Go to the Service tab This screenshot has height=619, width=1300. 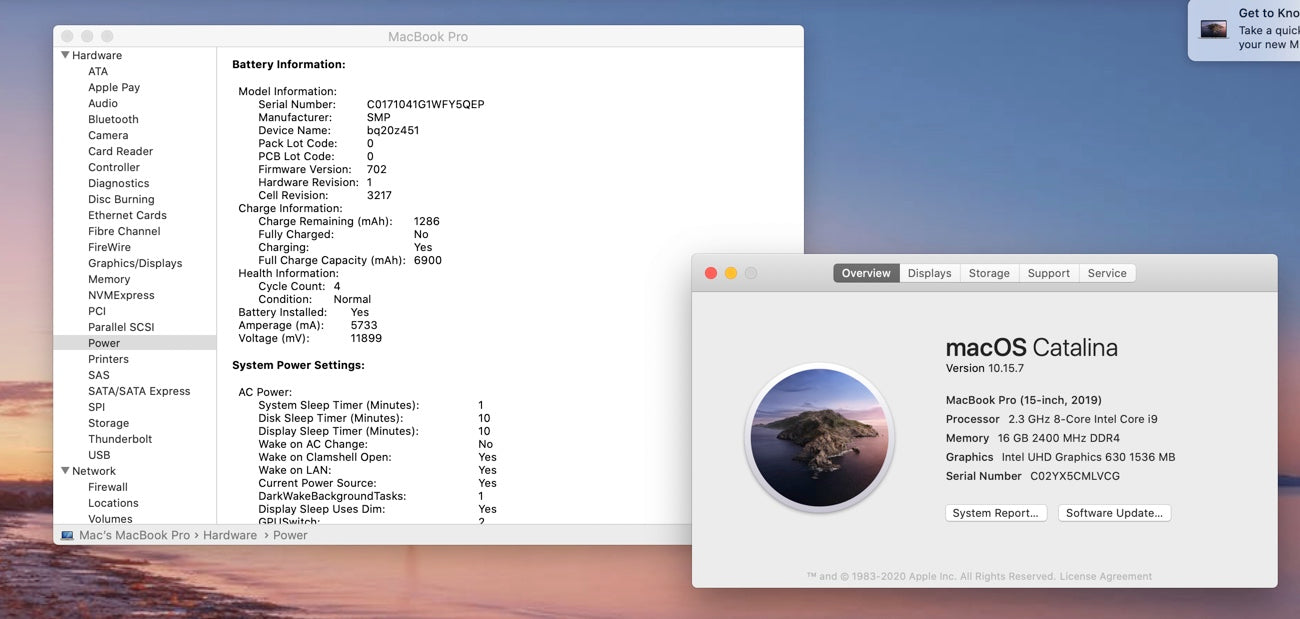pyautogui.click(x=1106, y=273)
